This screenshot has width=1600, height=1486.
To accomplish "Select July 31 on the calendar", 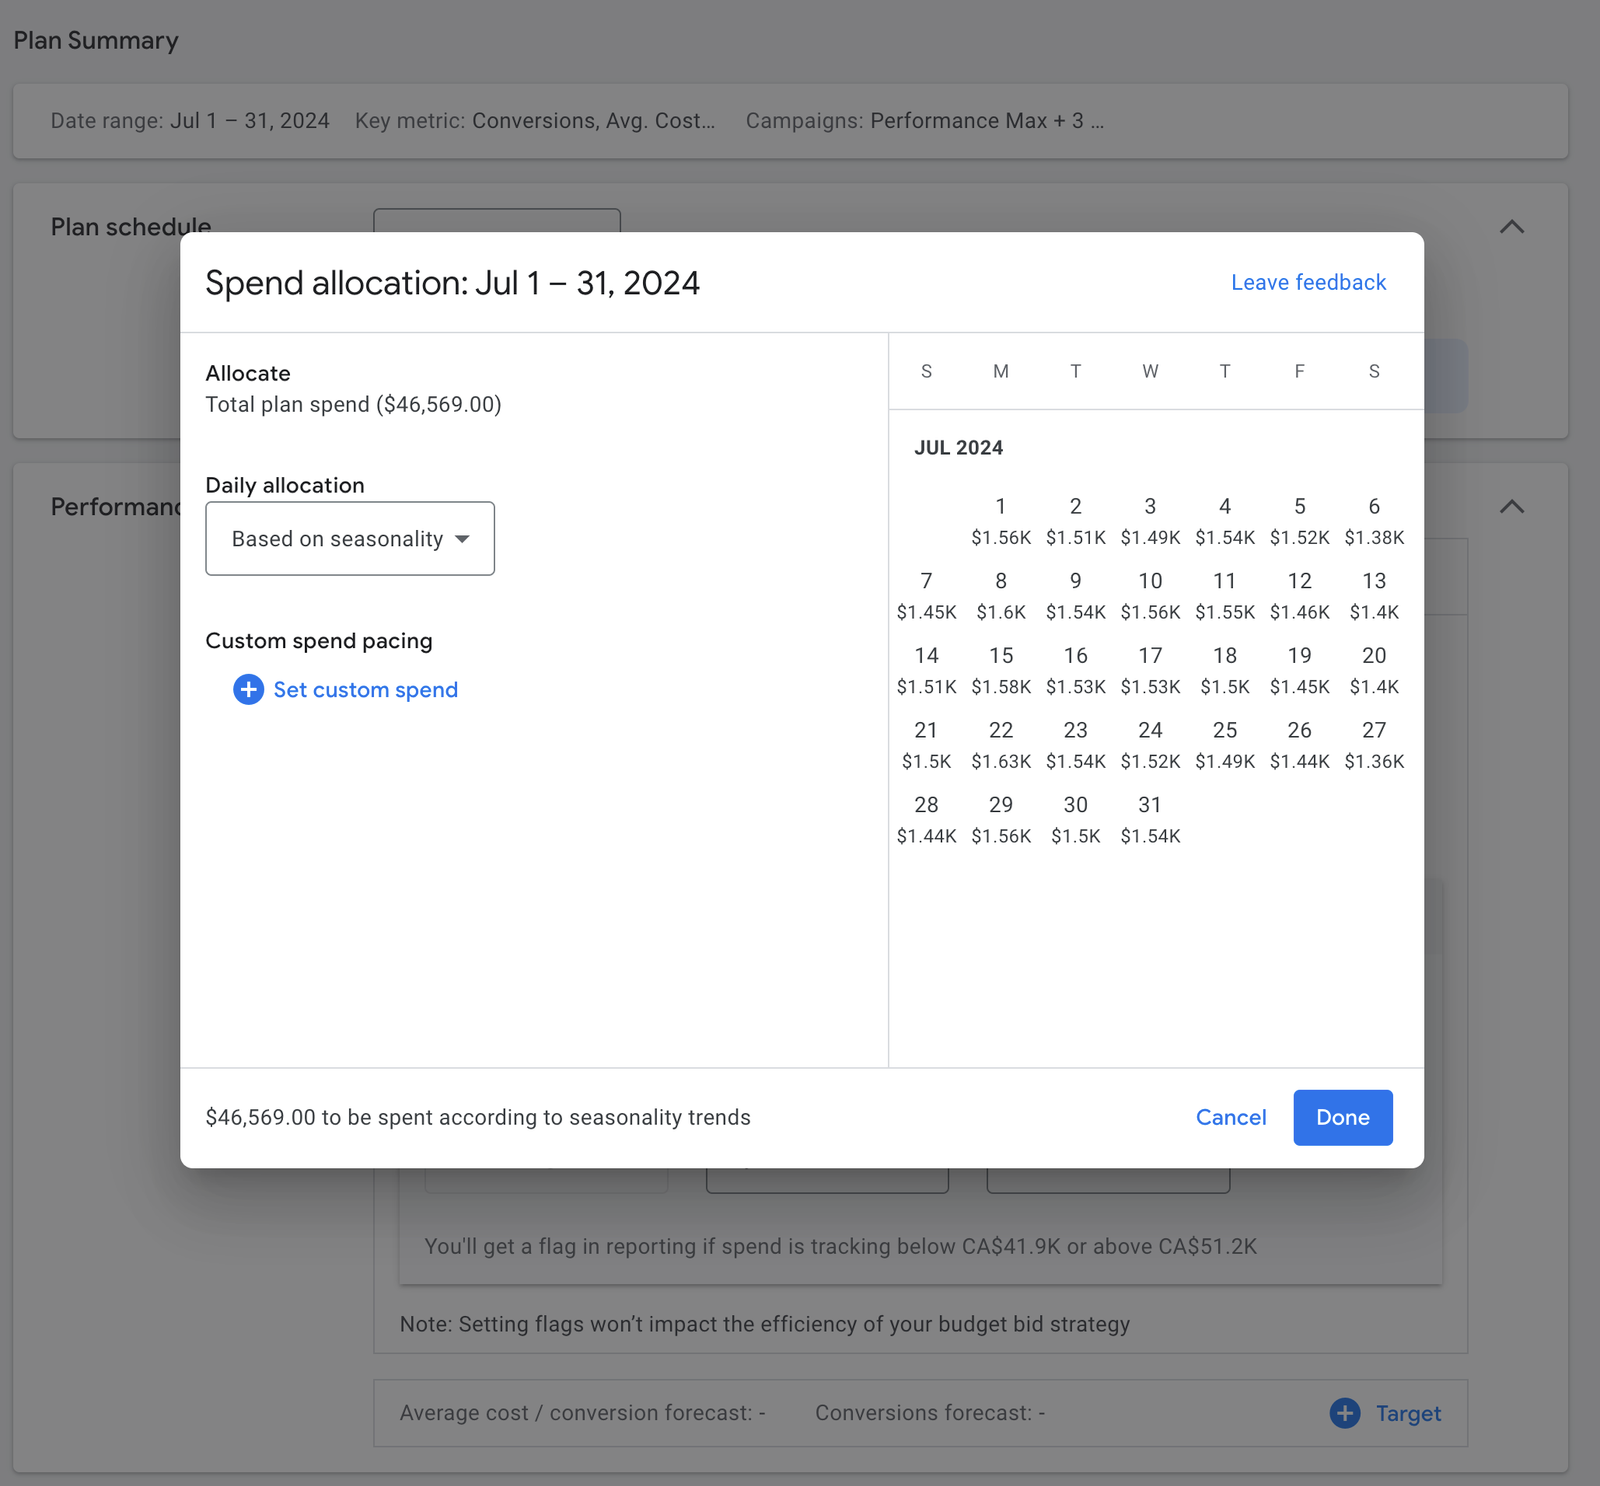I will (x=1150, y=819).
